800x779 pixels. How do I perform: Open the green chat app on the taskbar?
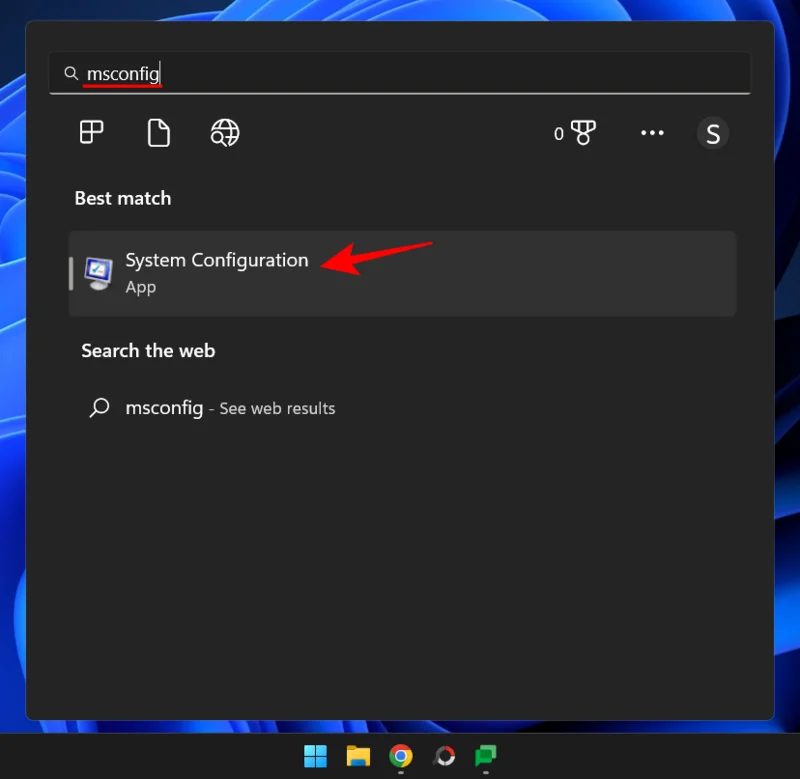[x=486, y=756]
